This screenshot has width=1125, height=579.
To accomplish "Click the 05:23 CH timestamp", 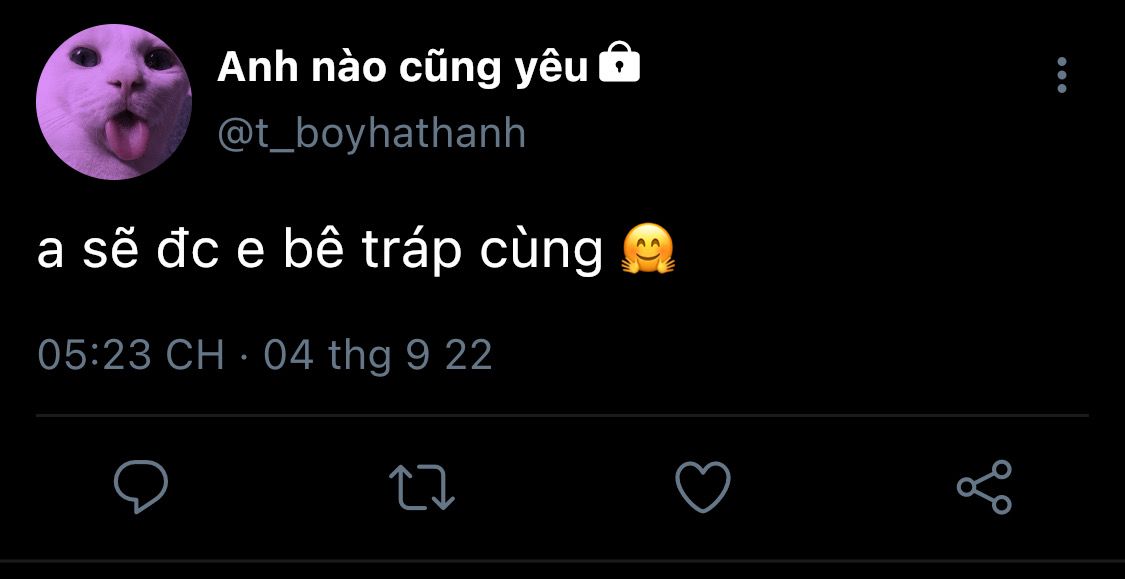I will [131, 355].
